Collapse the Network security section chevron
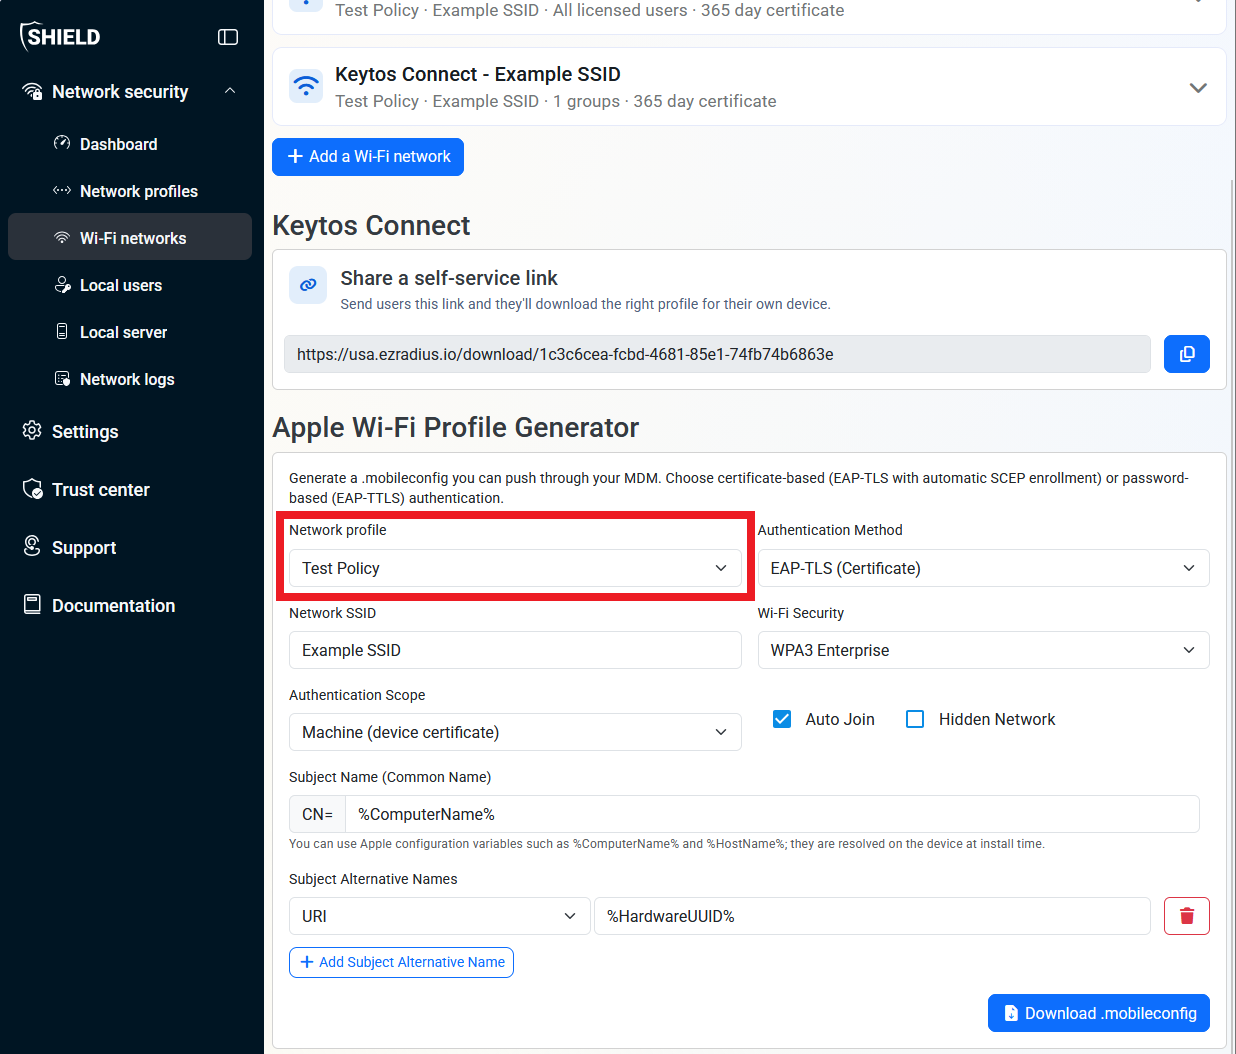This screenshot has width=1236, height=1054. (x=230, y=91)
